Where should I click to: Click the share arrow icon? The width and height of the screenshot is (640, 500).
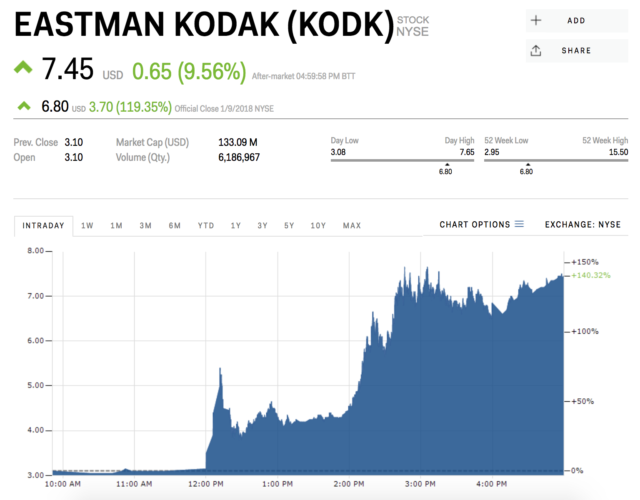point(536,50)
